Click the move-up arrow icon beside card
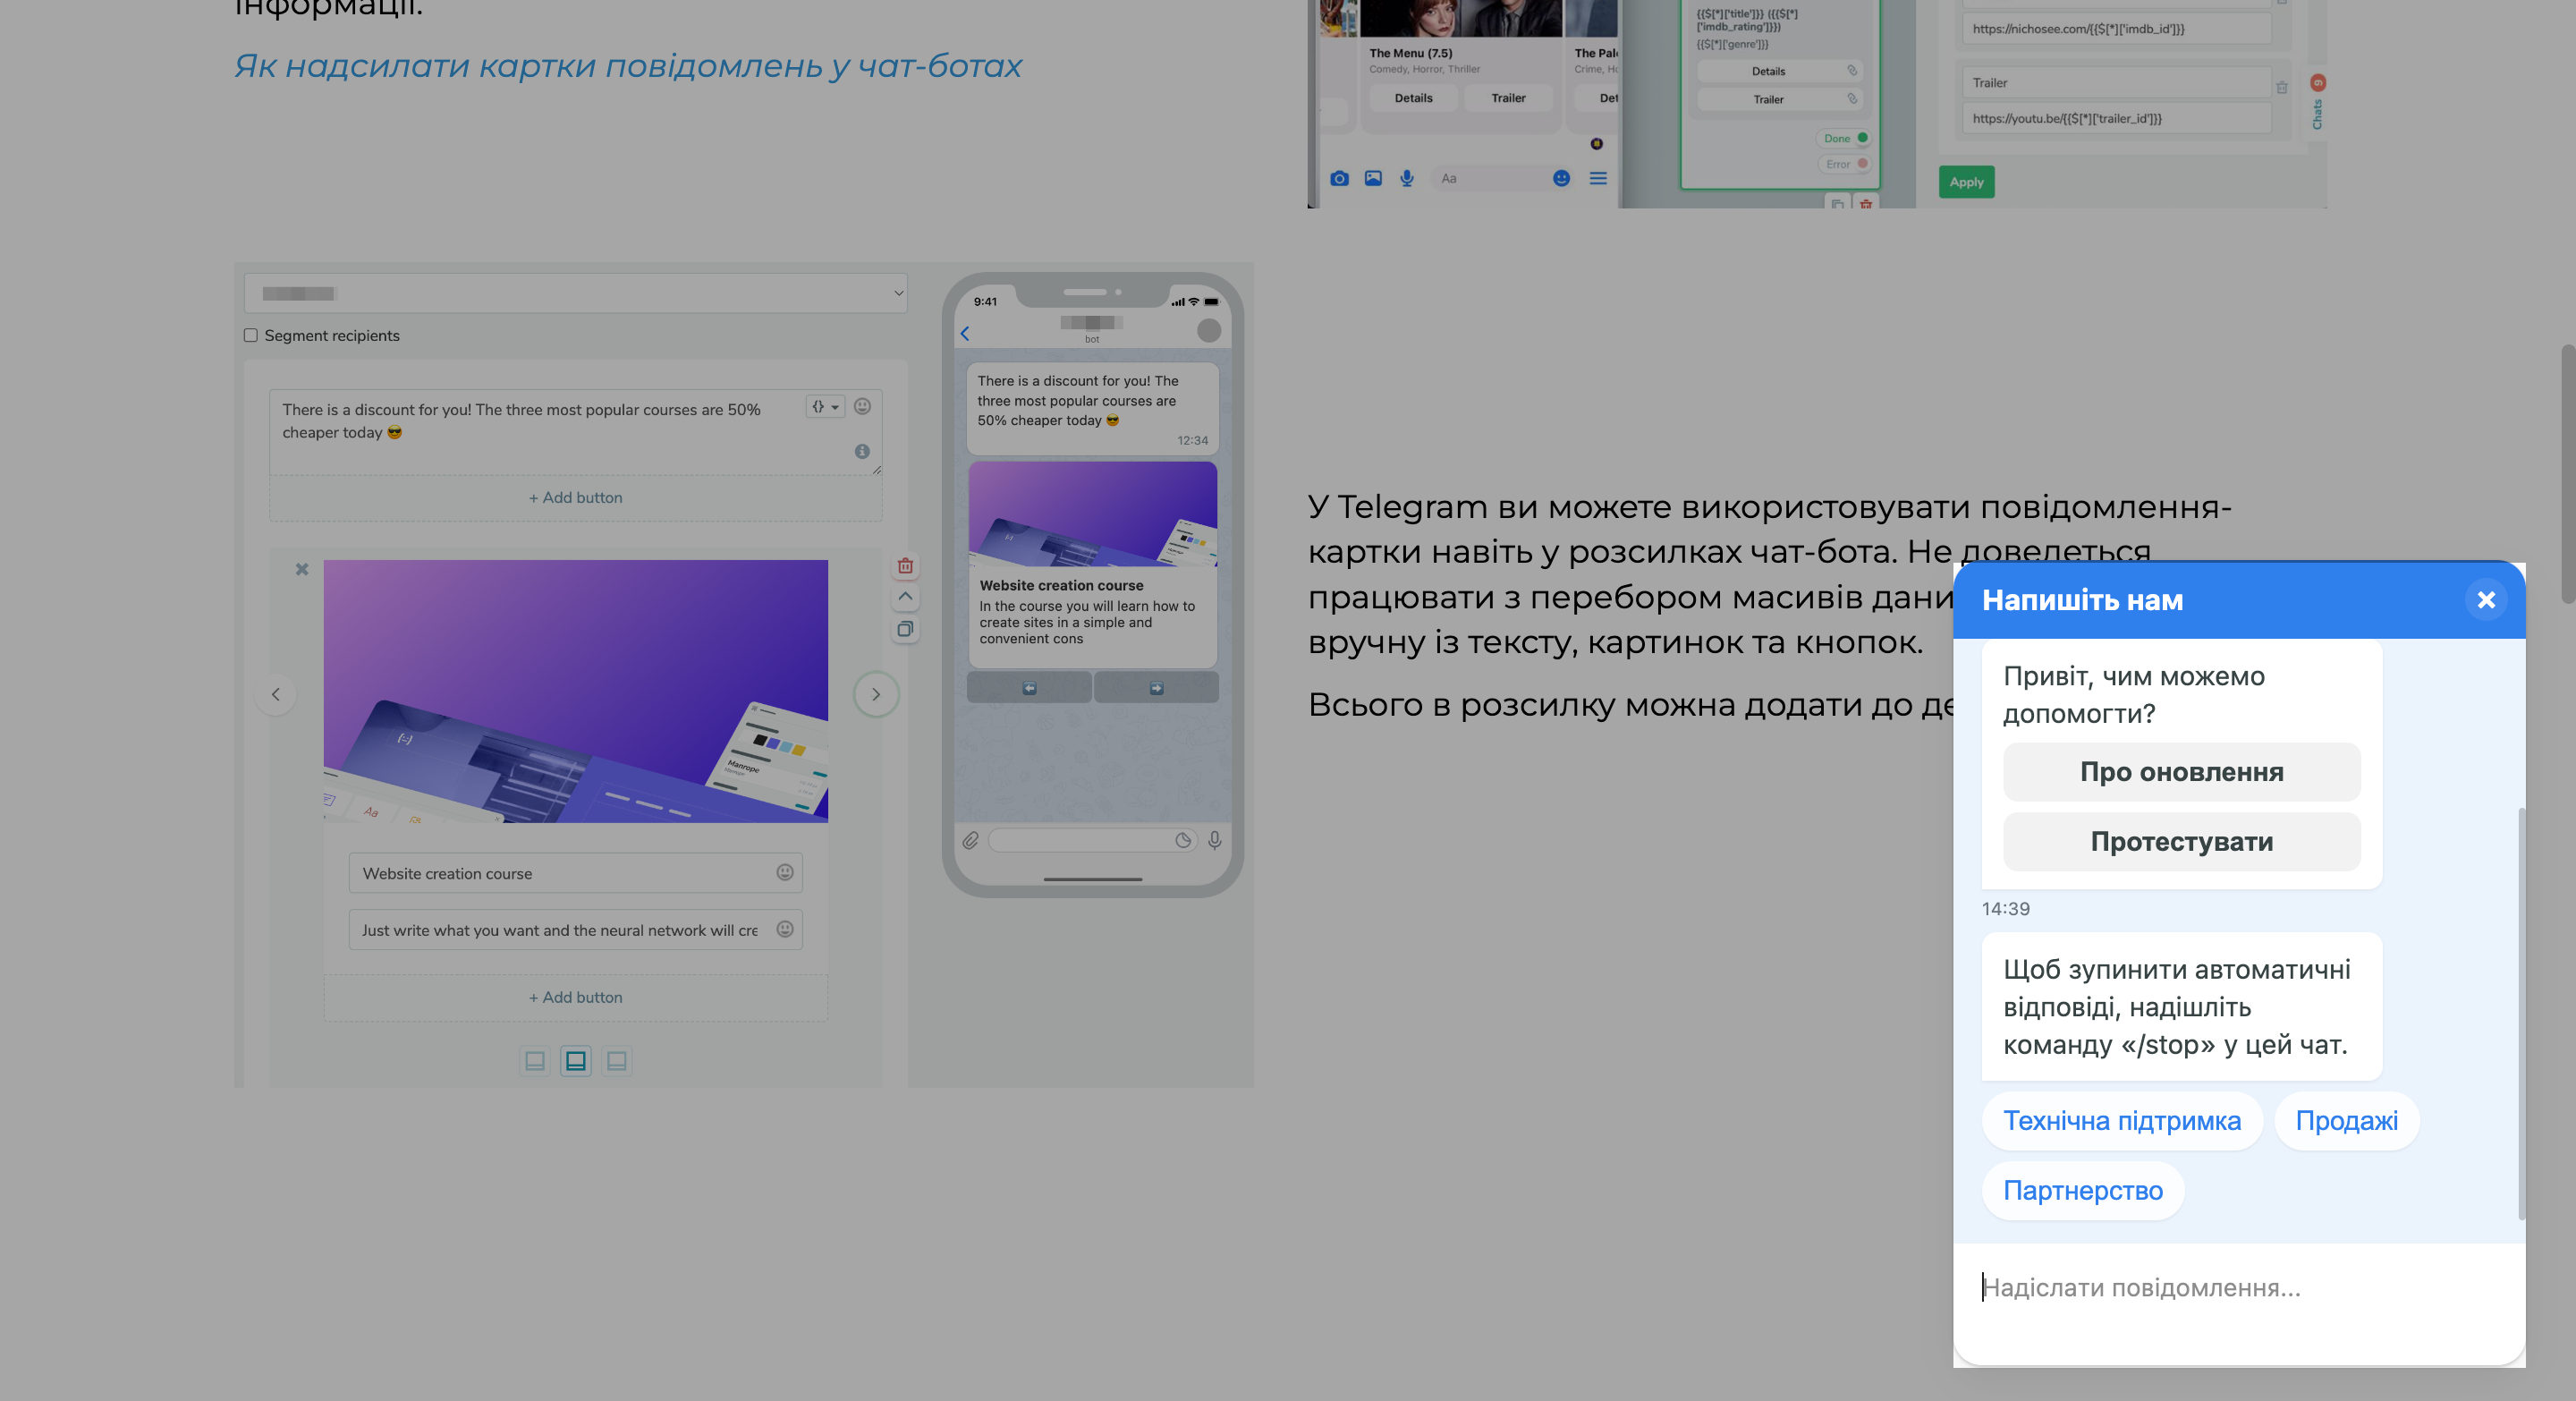This screenshot has width=2576, height=1401. [905, 597]
